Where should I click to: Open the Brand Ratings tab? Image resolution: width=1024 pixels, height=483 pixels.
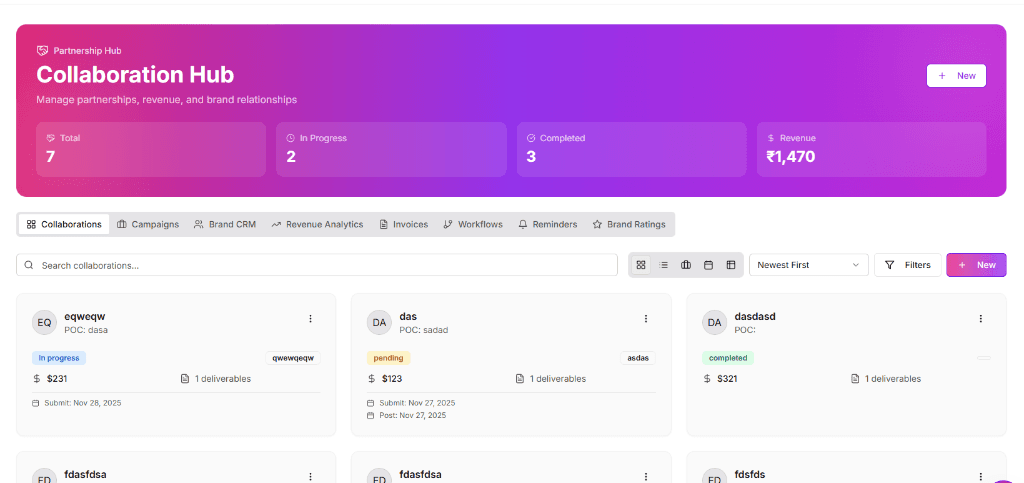[629, 225]
